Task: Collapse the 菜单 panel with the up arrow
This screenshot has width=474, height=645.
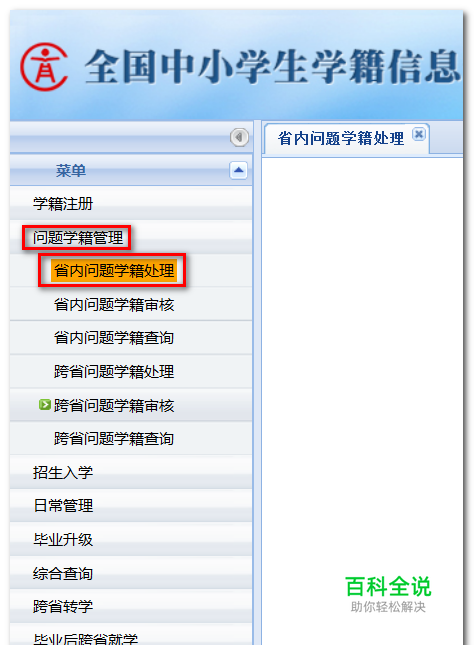Action: tap(238, 170)
